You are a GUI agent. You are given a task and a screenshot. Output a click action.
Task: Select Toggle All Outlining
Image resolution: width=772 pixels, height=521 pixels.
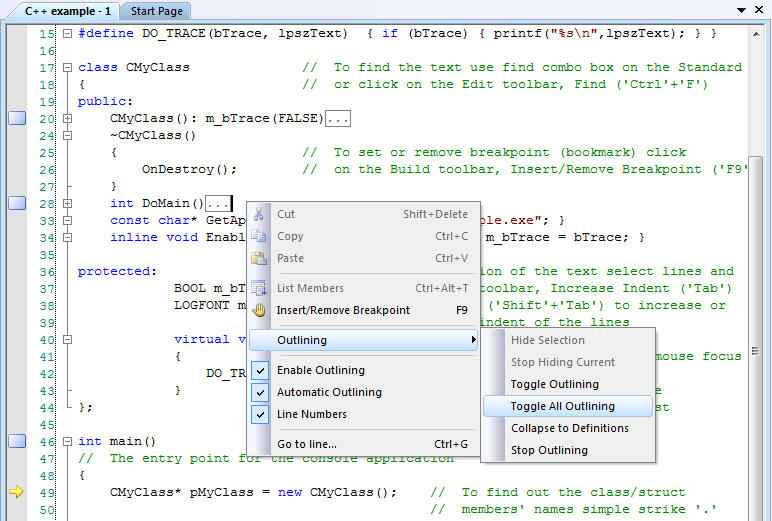click(568, 406)
